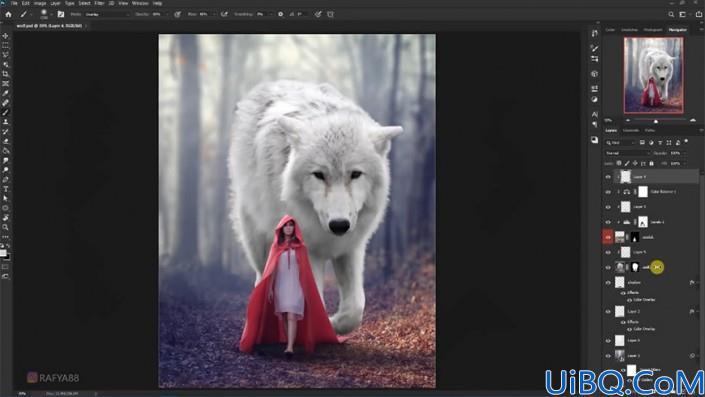Screen dimensions: 705x397
Task: Select the Crop tool
Action: point(5,74)
